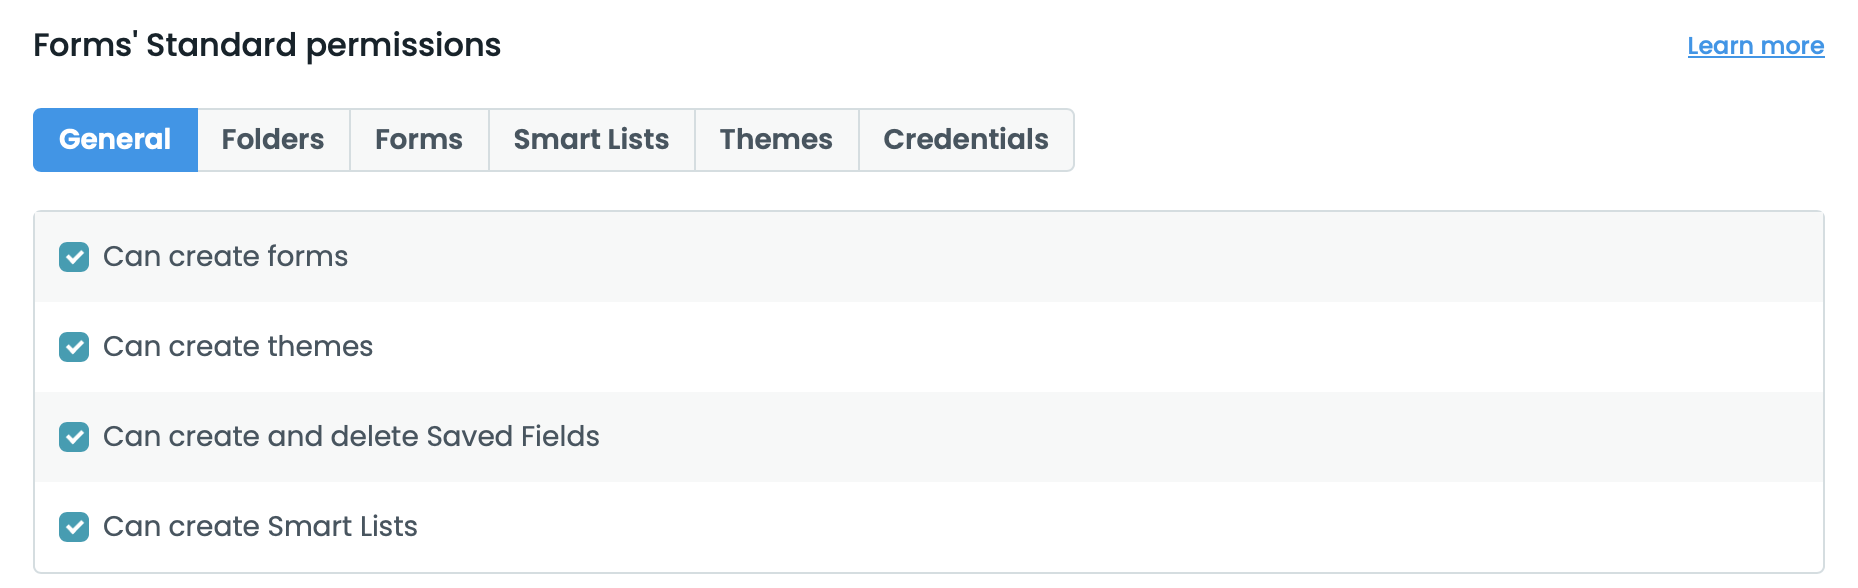Viewport: 1858px width, 588px height.
Task: Click the 'Can create themes' row
Action: coord(240,347)
